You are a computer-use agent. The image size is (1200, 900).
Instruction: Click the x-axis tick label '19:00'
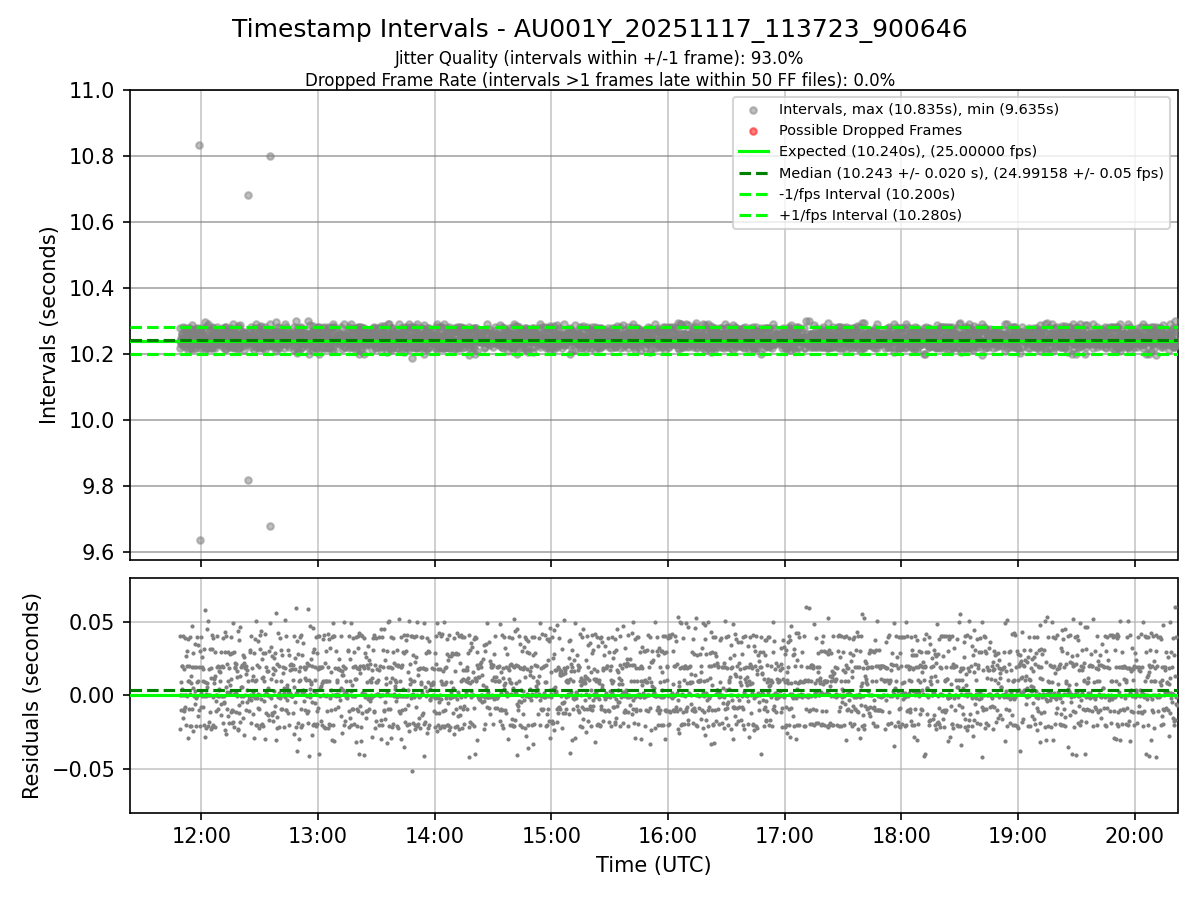click(1018, 835)
